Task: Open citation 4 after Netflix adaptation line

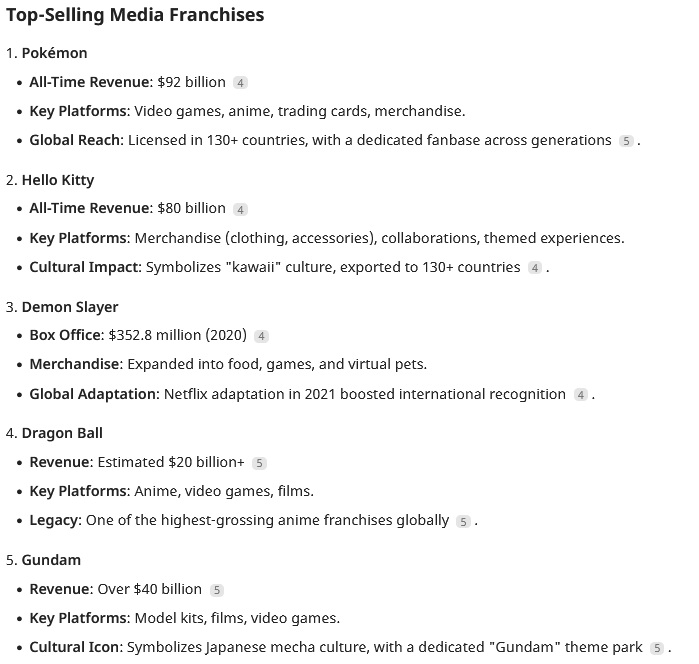Action: point(580,395)
